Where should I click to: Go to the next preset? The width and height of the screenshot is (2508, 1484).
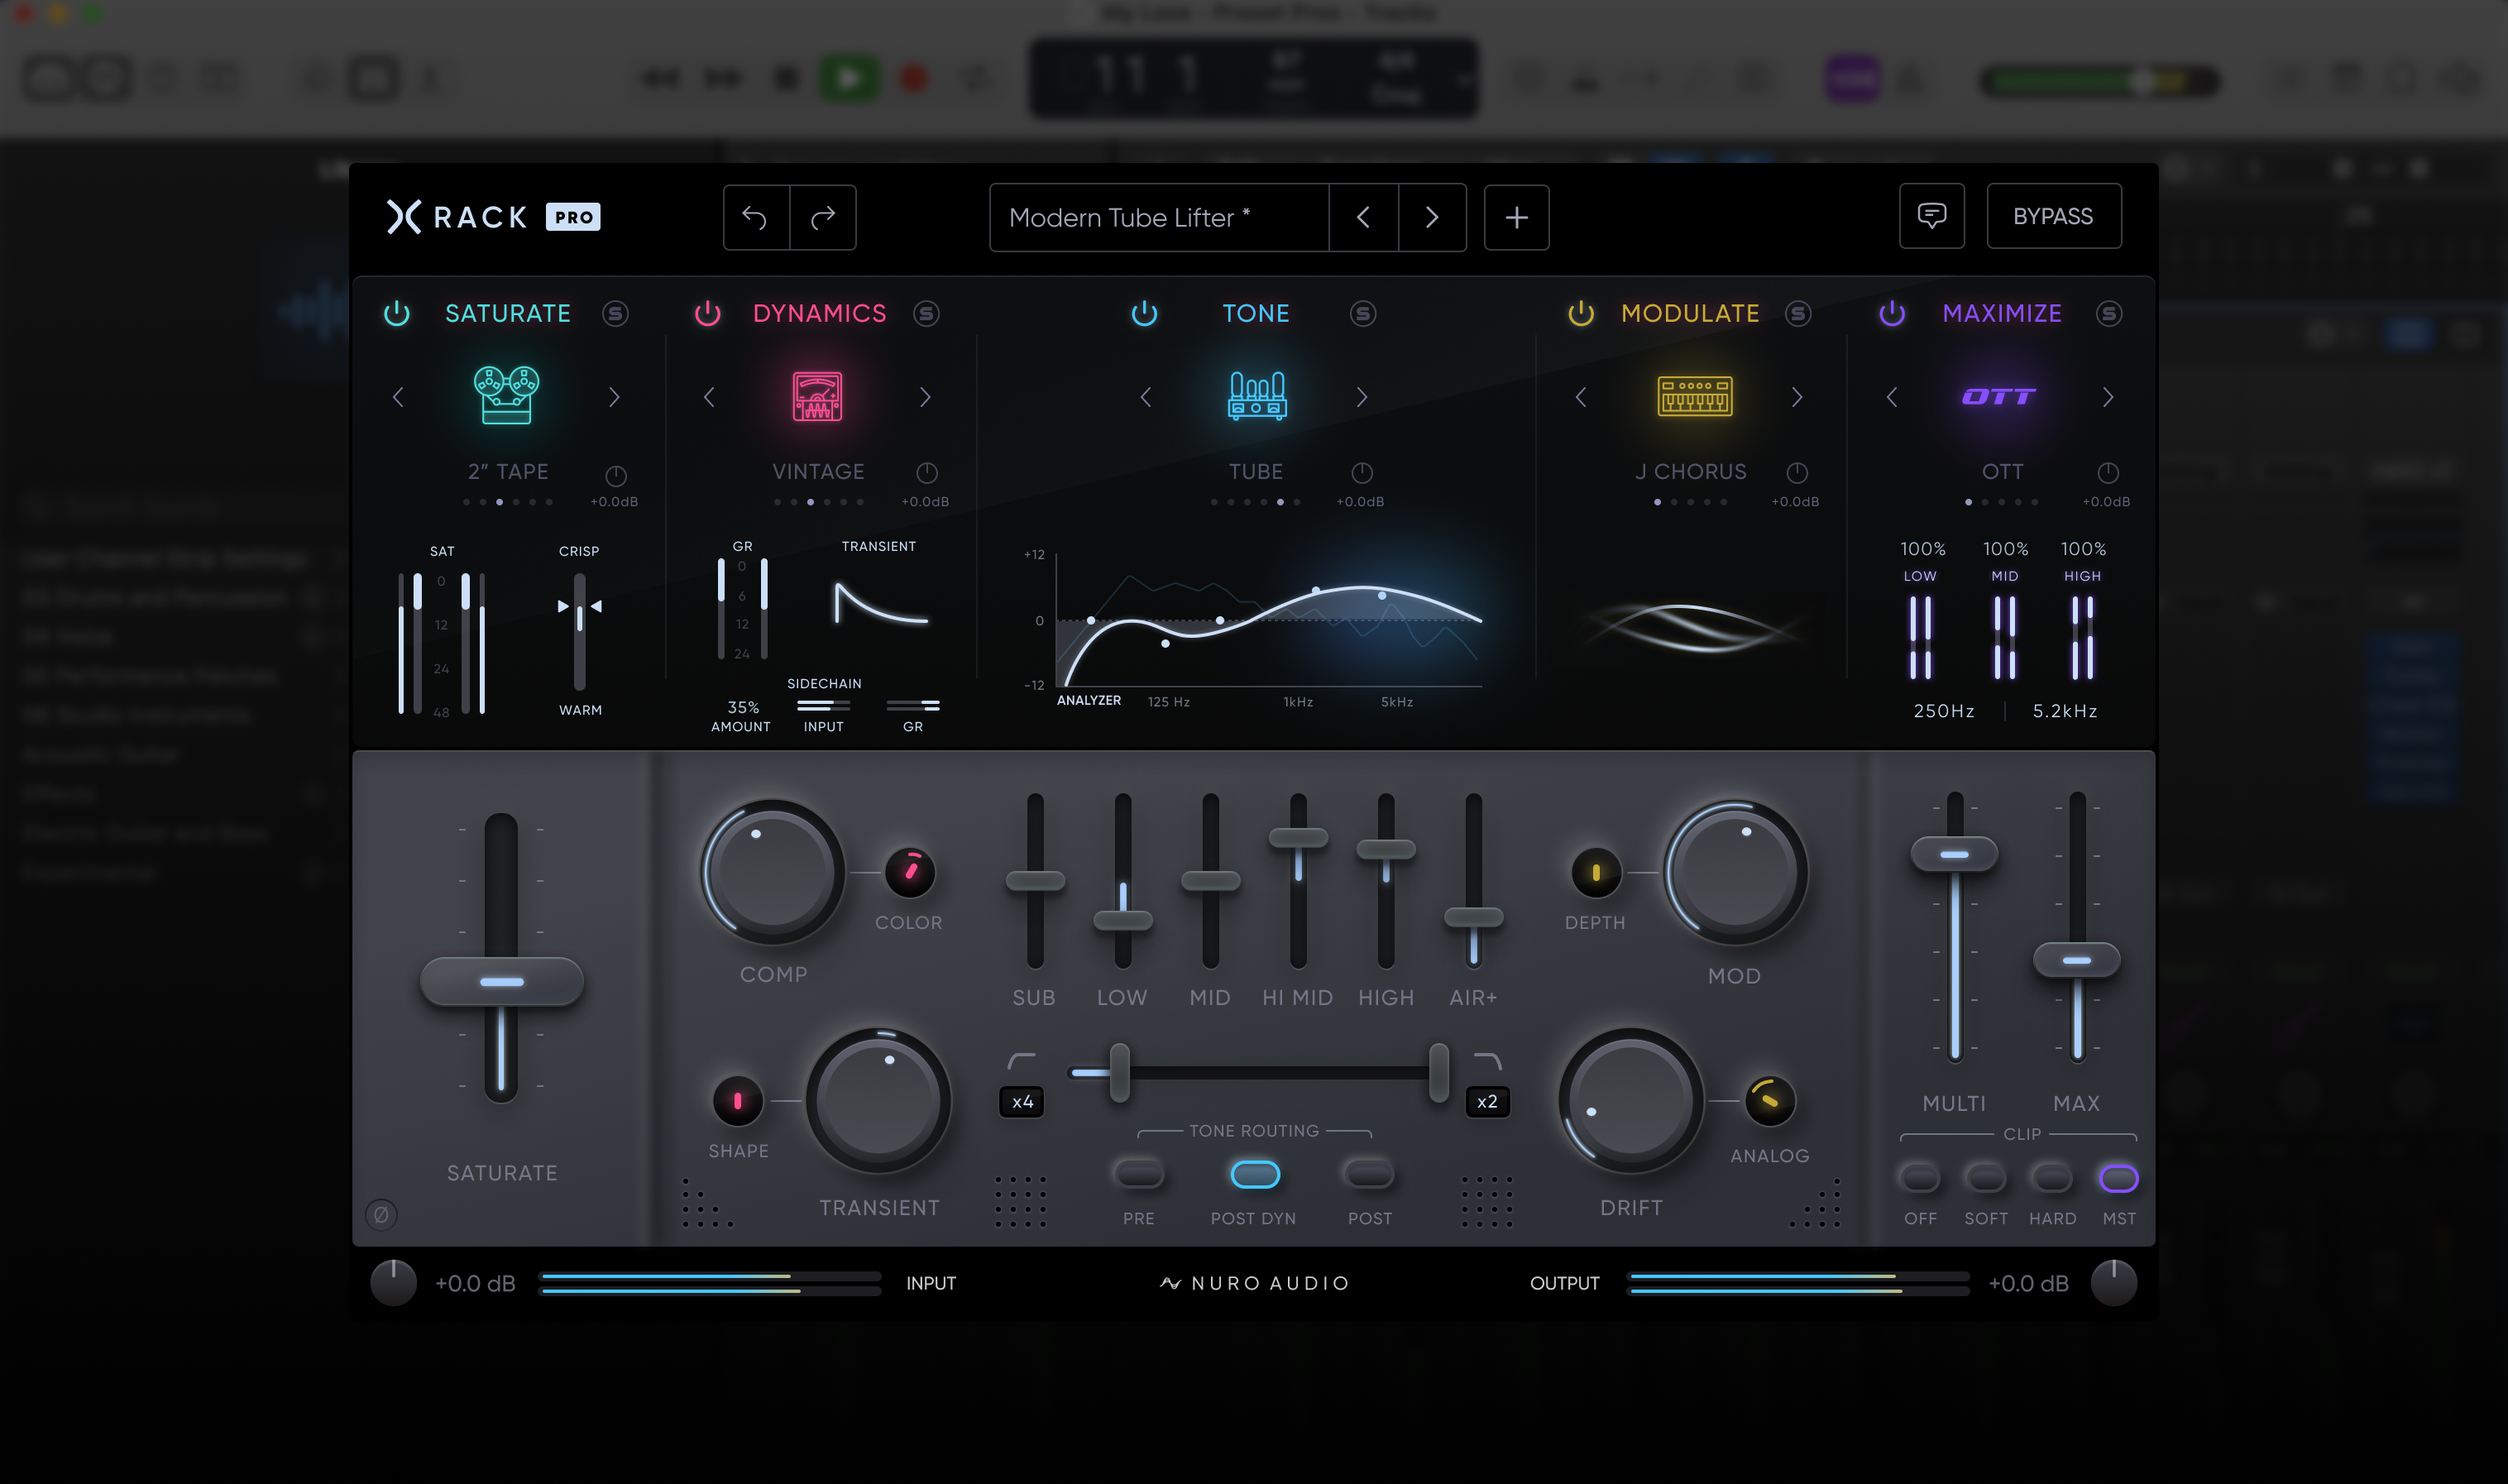(1431, 217)
